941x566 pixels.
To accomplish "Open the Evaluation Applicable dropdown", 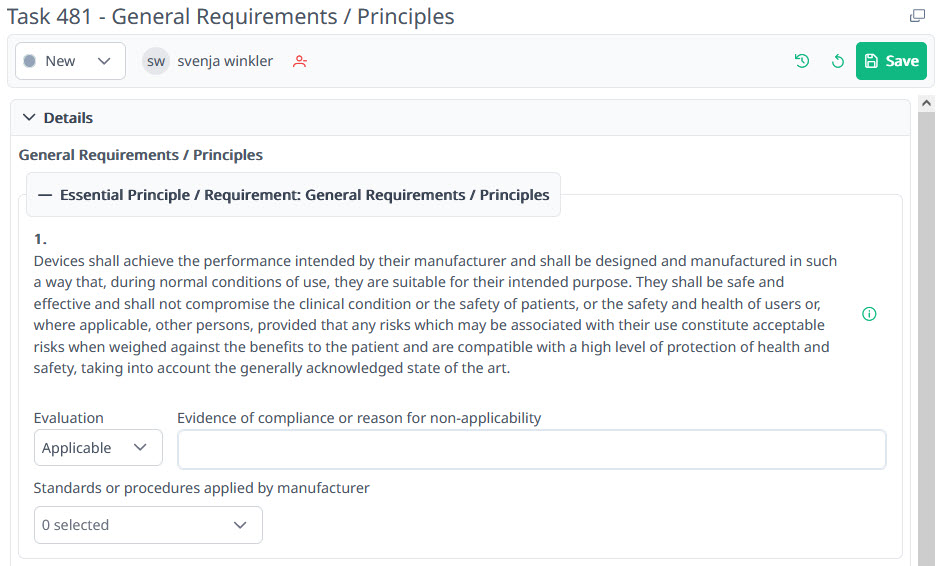I will click(x=98, y=448).
